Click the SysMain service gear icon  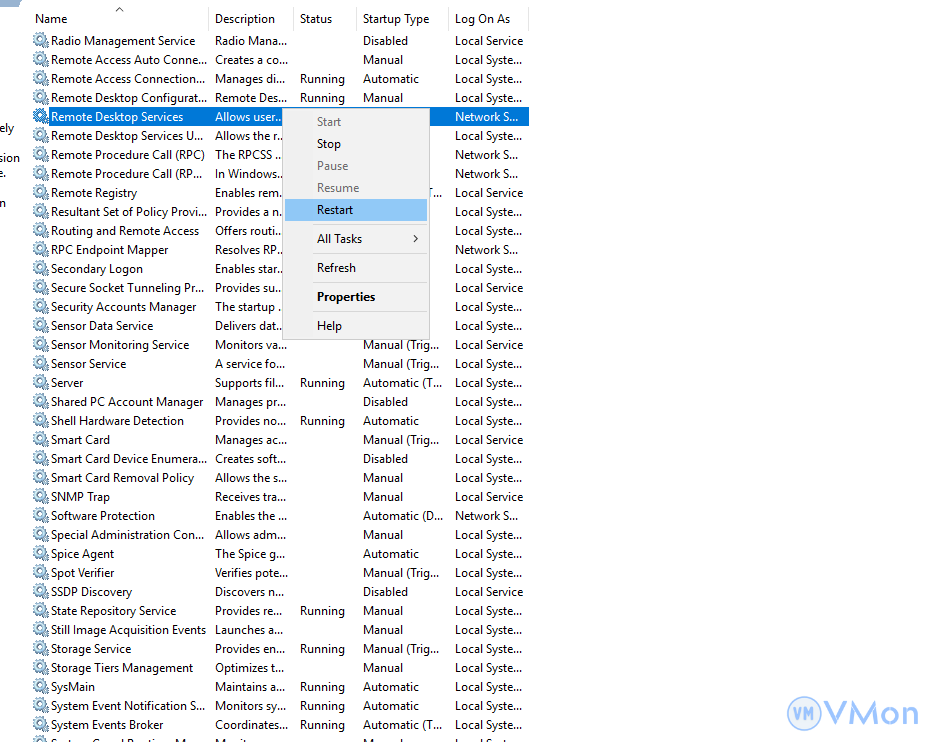(x=40, y=687)
